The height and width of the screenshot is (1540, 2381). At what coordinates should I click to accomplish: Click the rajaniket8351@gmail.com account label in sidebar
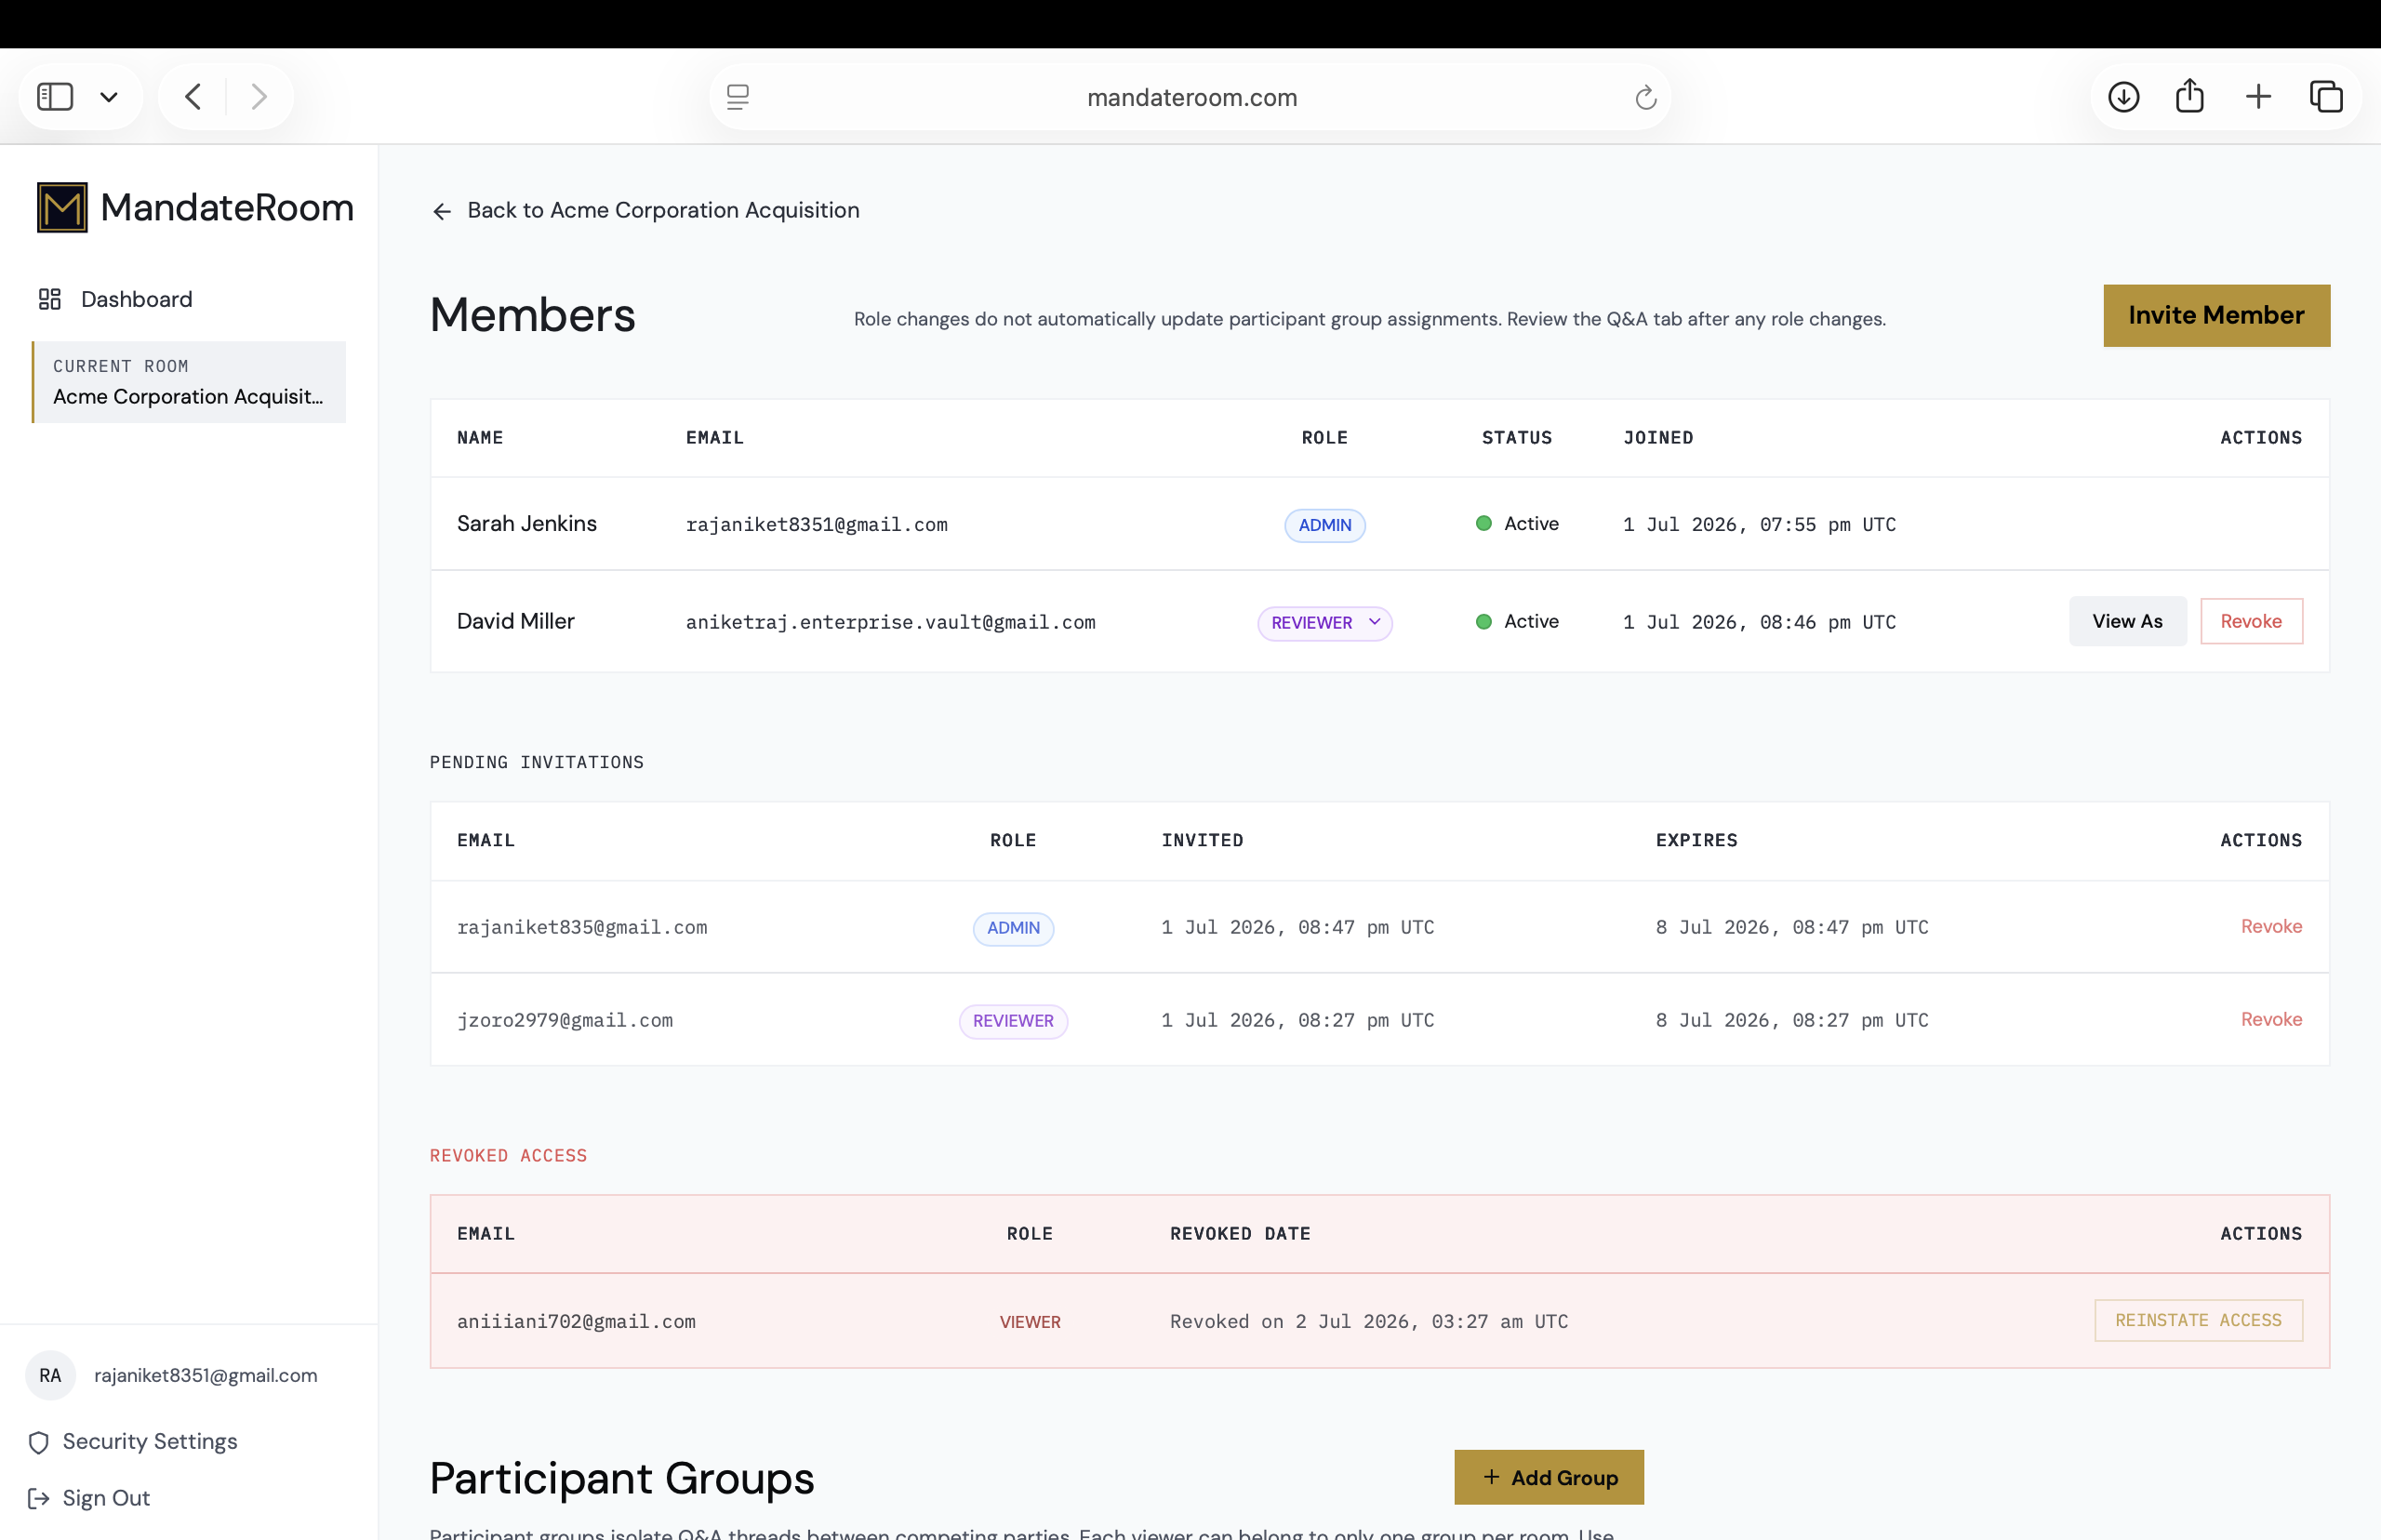[x=206, y=1375]
